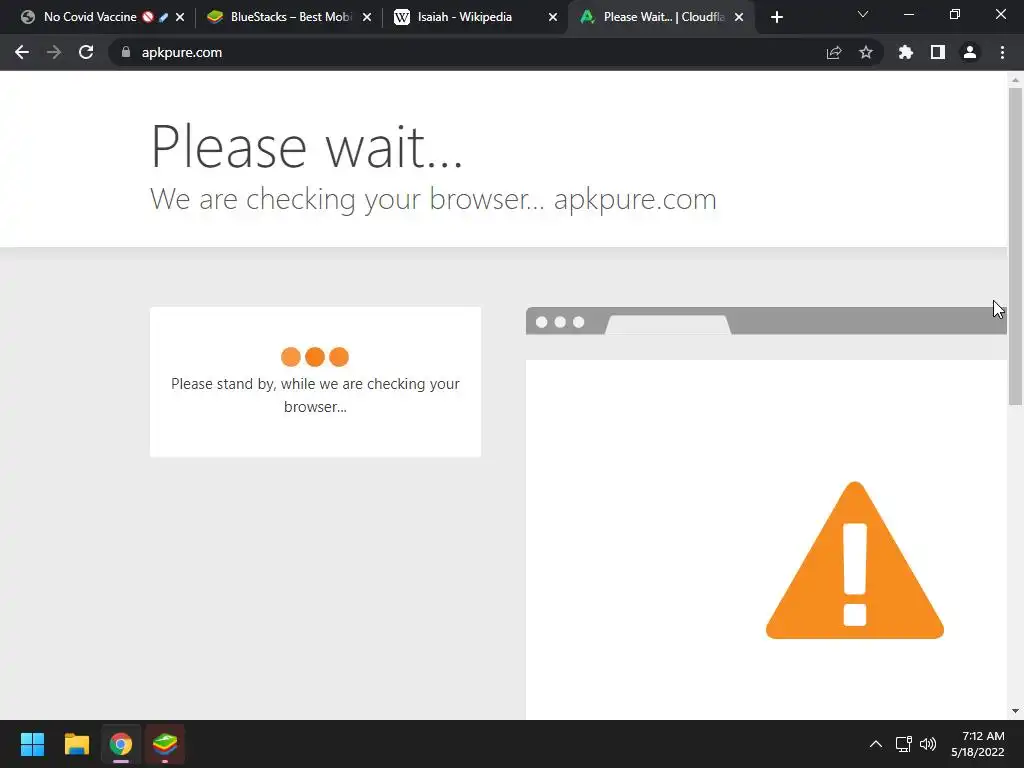This screenshot has width=1024, height=768.
Task: Switch to the No Covid Vaccine tab
Action: (90, 17)
